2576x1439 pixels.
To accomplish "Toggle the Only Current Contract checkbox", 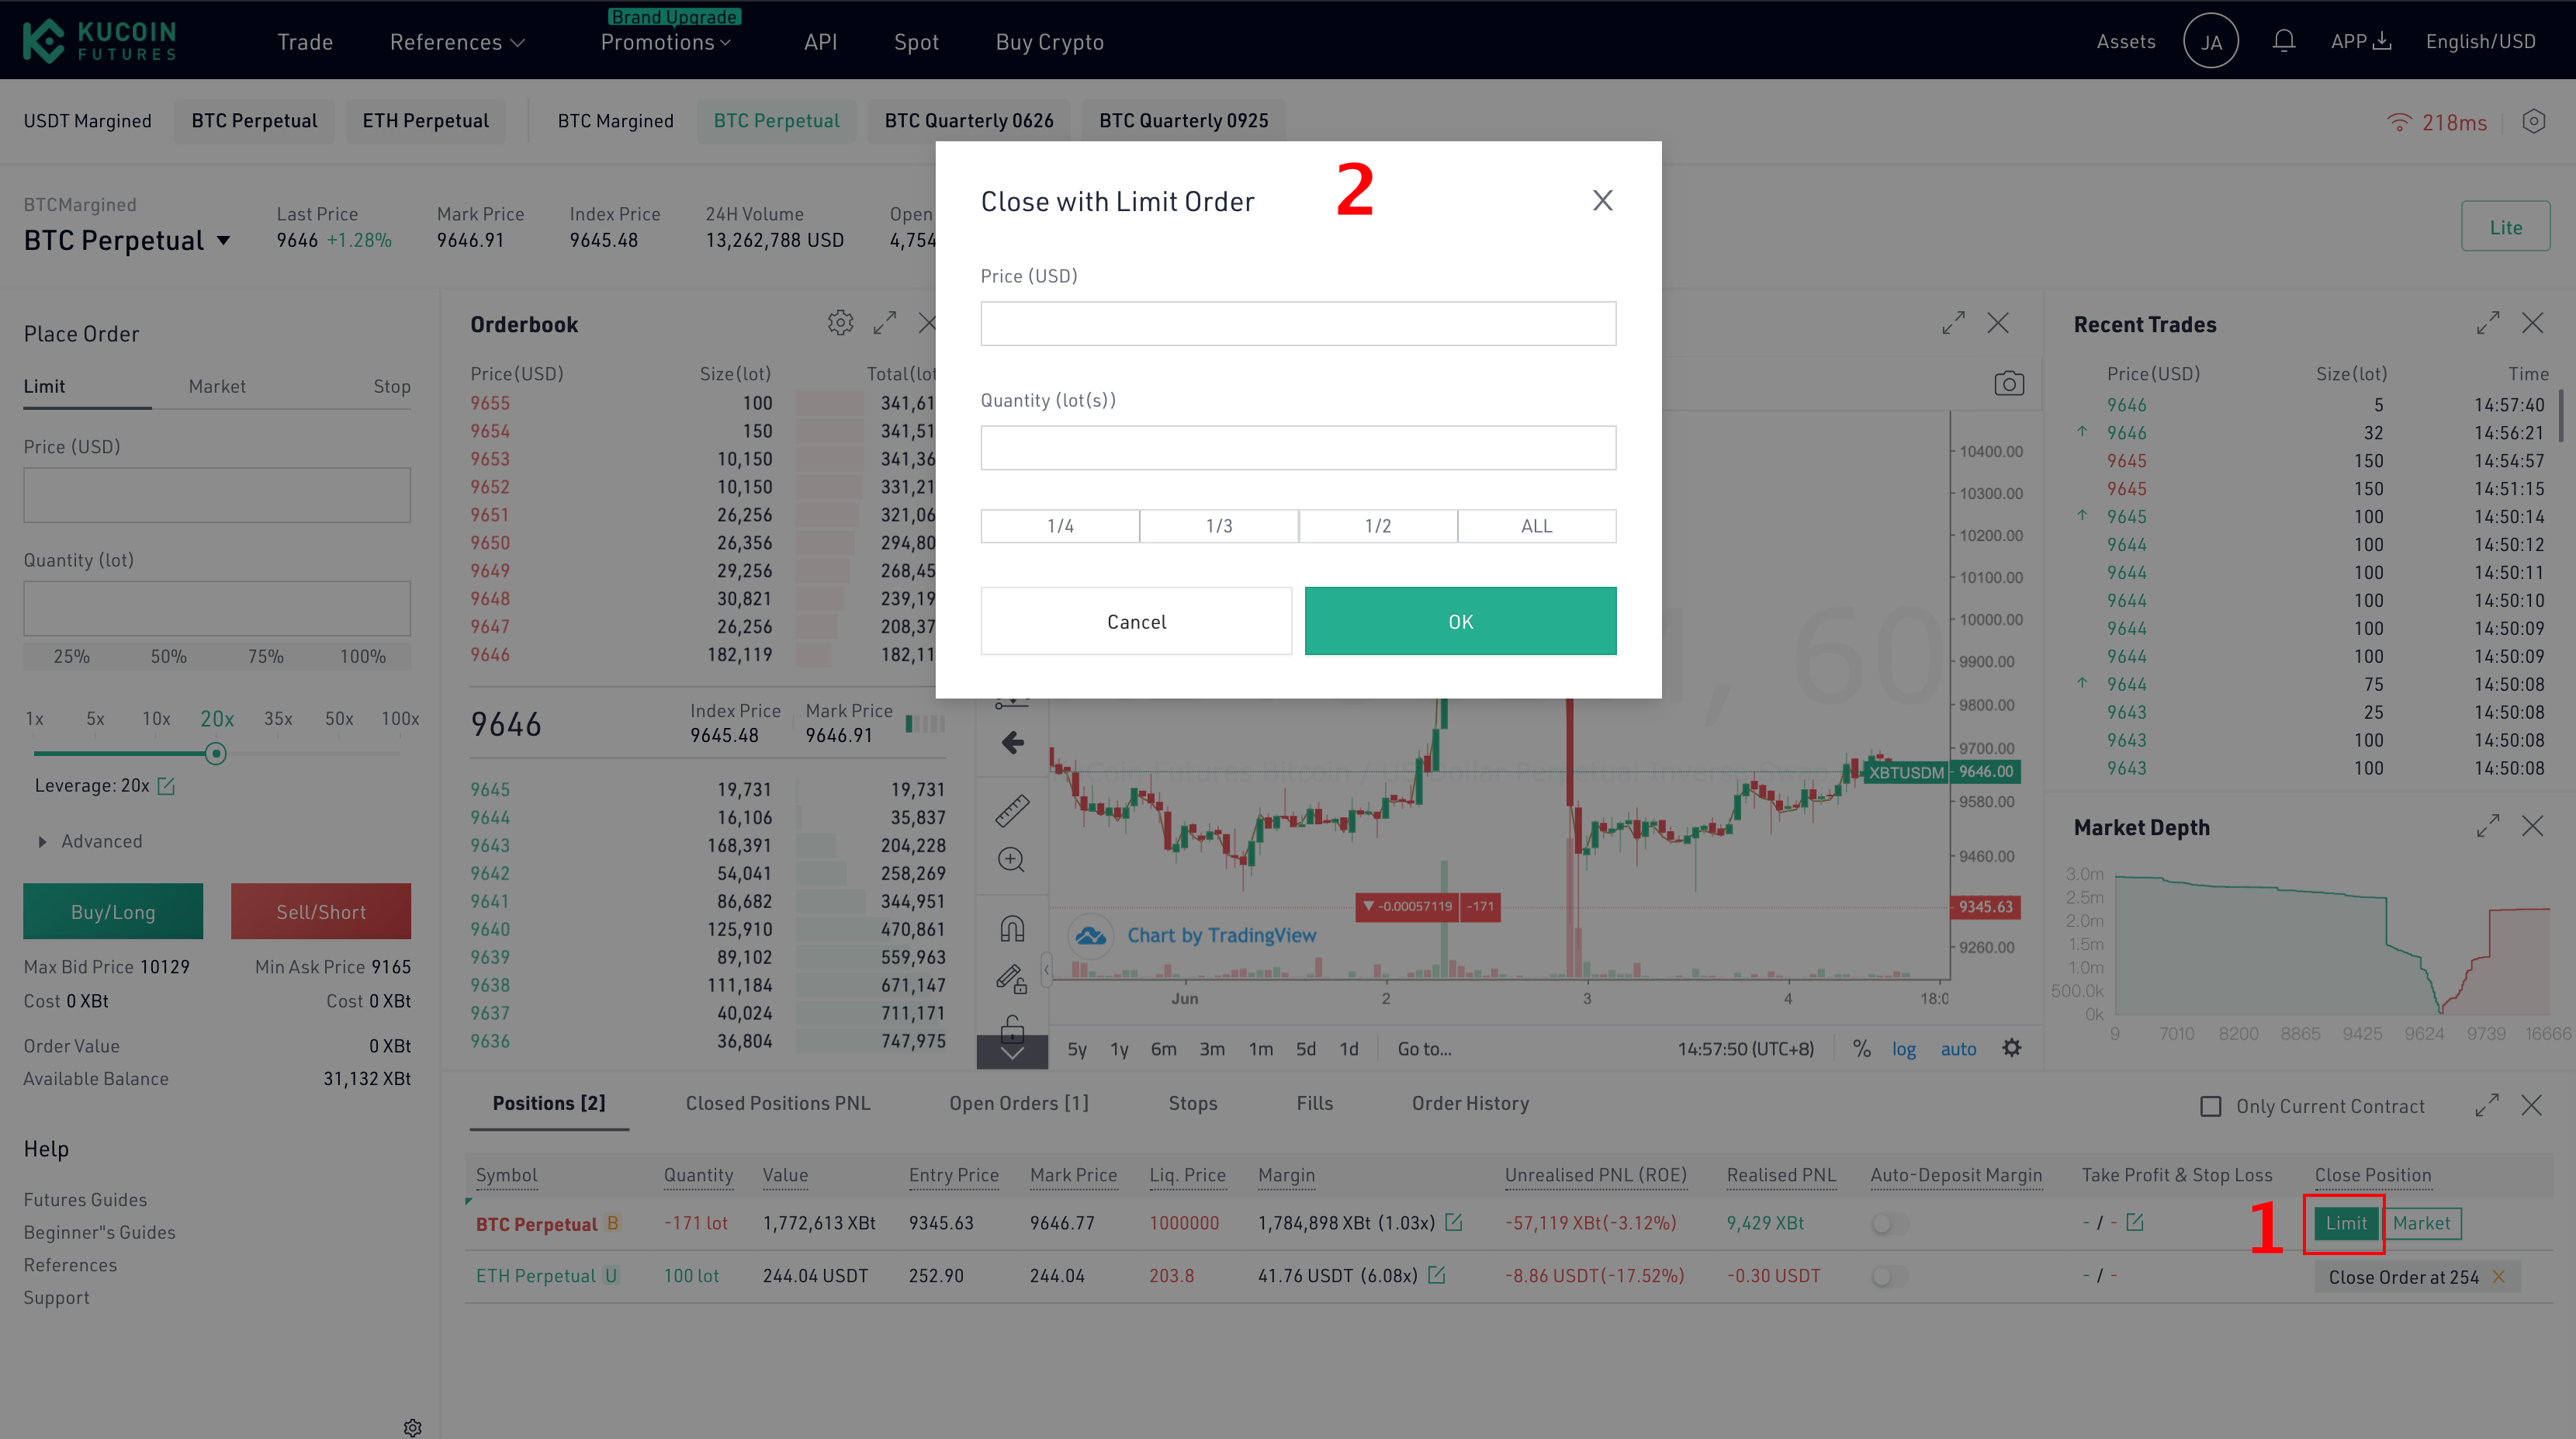I will (2208, 1104).
